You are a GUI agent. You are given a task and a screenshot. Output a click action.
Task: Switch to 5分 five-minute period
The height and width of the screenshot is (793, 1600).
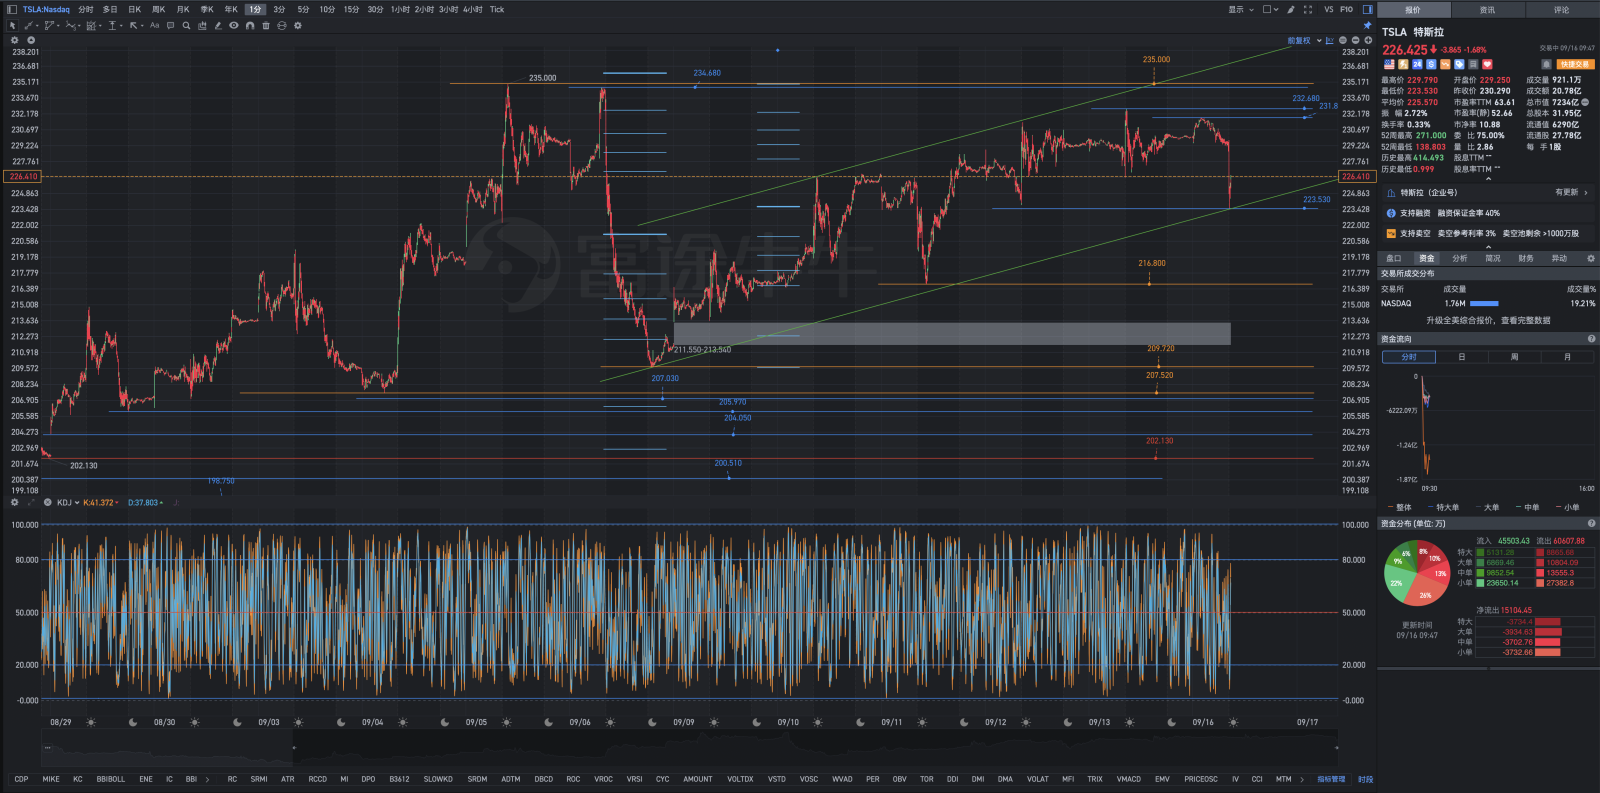pos(303,9)
